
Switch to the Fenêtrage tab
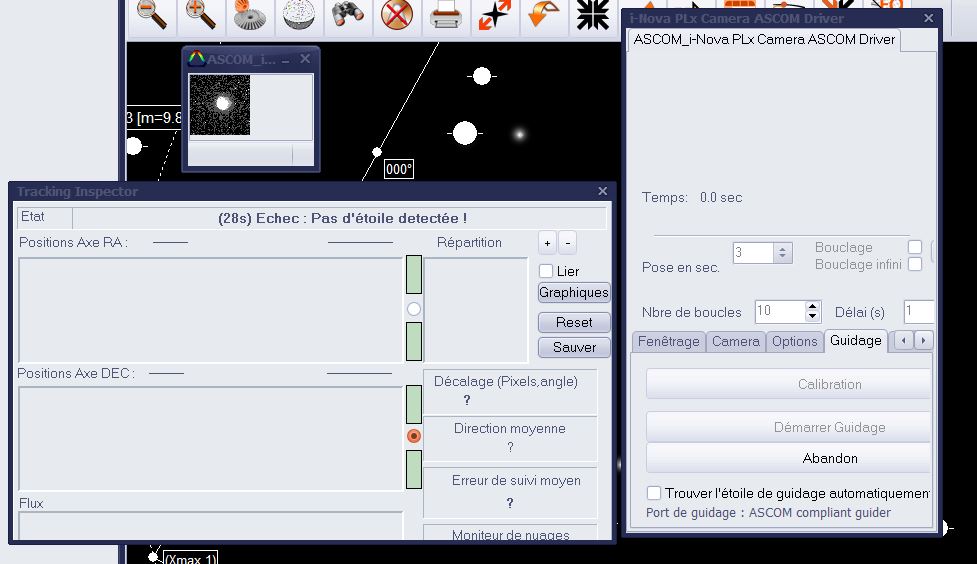668,341
